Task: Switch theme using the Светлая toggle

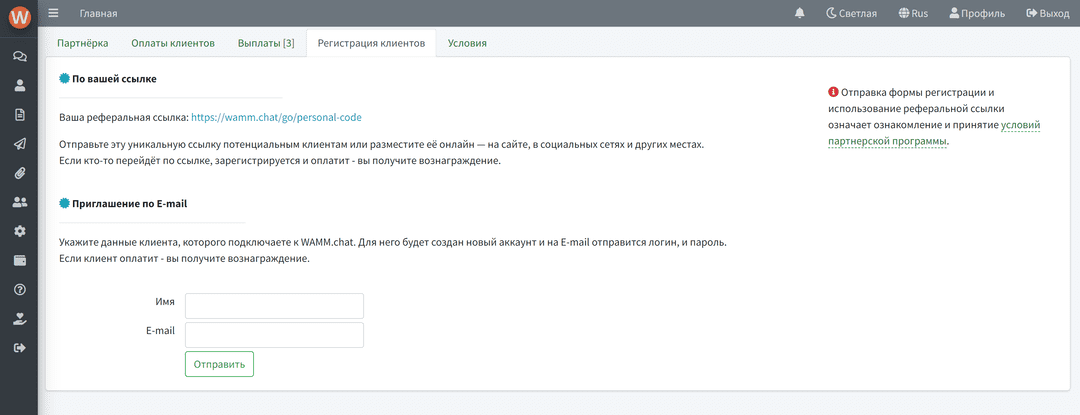Action: point(851,14)
